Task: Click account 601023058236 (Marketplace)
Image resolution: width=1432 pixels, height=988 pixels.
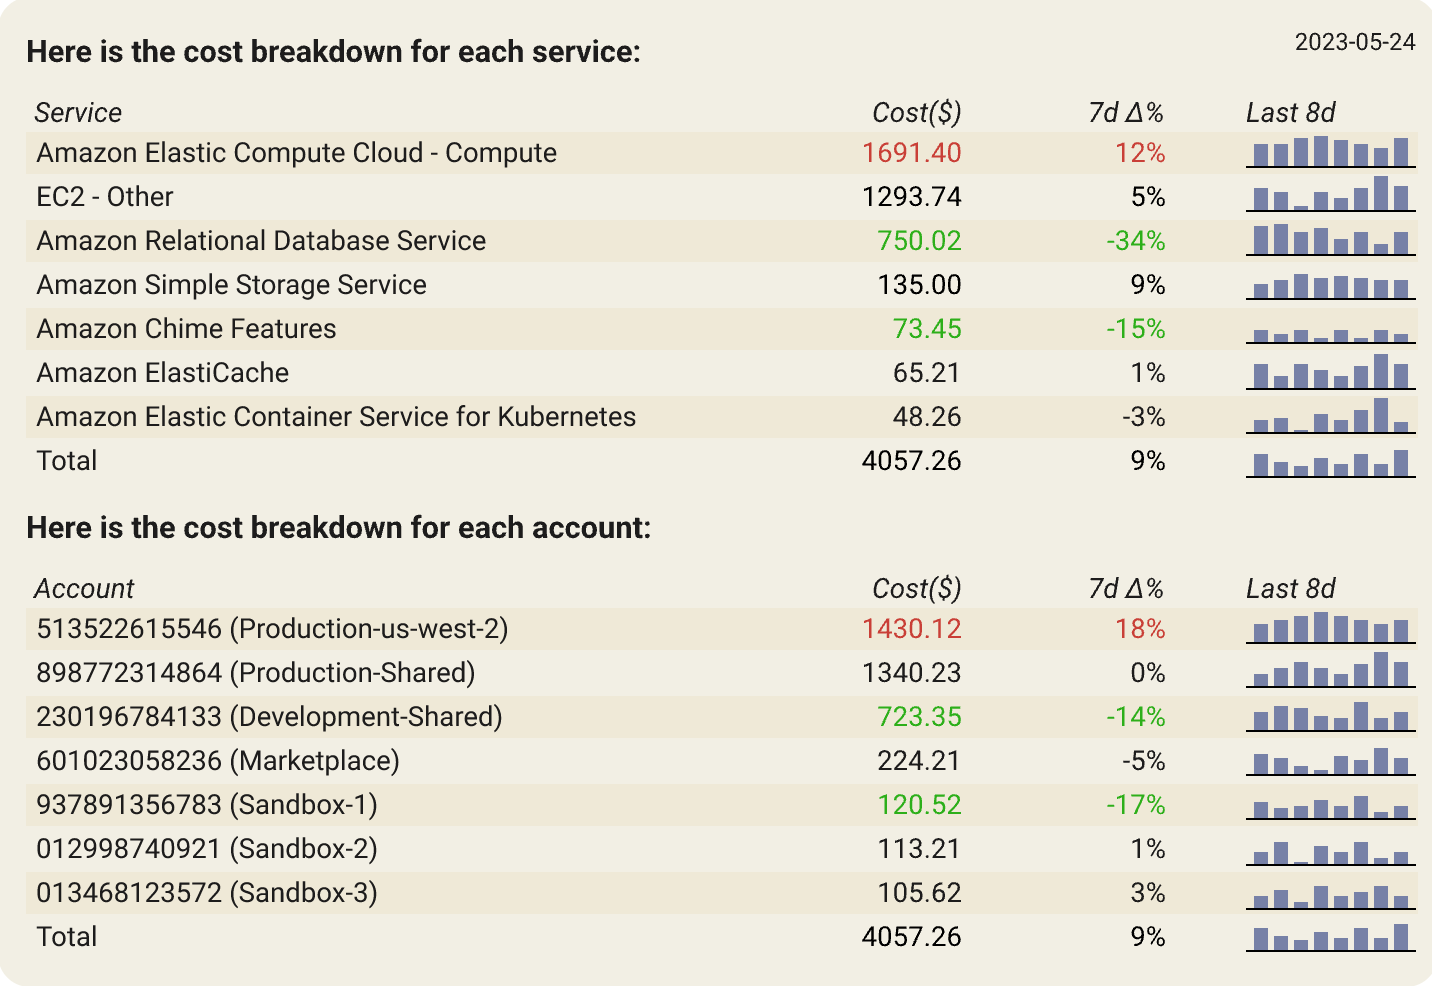Action: 218,761
